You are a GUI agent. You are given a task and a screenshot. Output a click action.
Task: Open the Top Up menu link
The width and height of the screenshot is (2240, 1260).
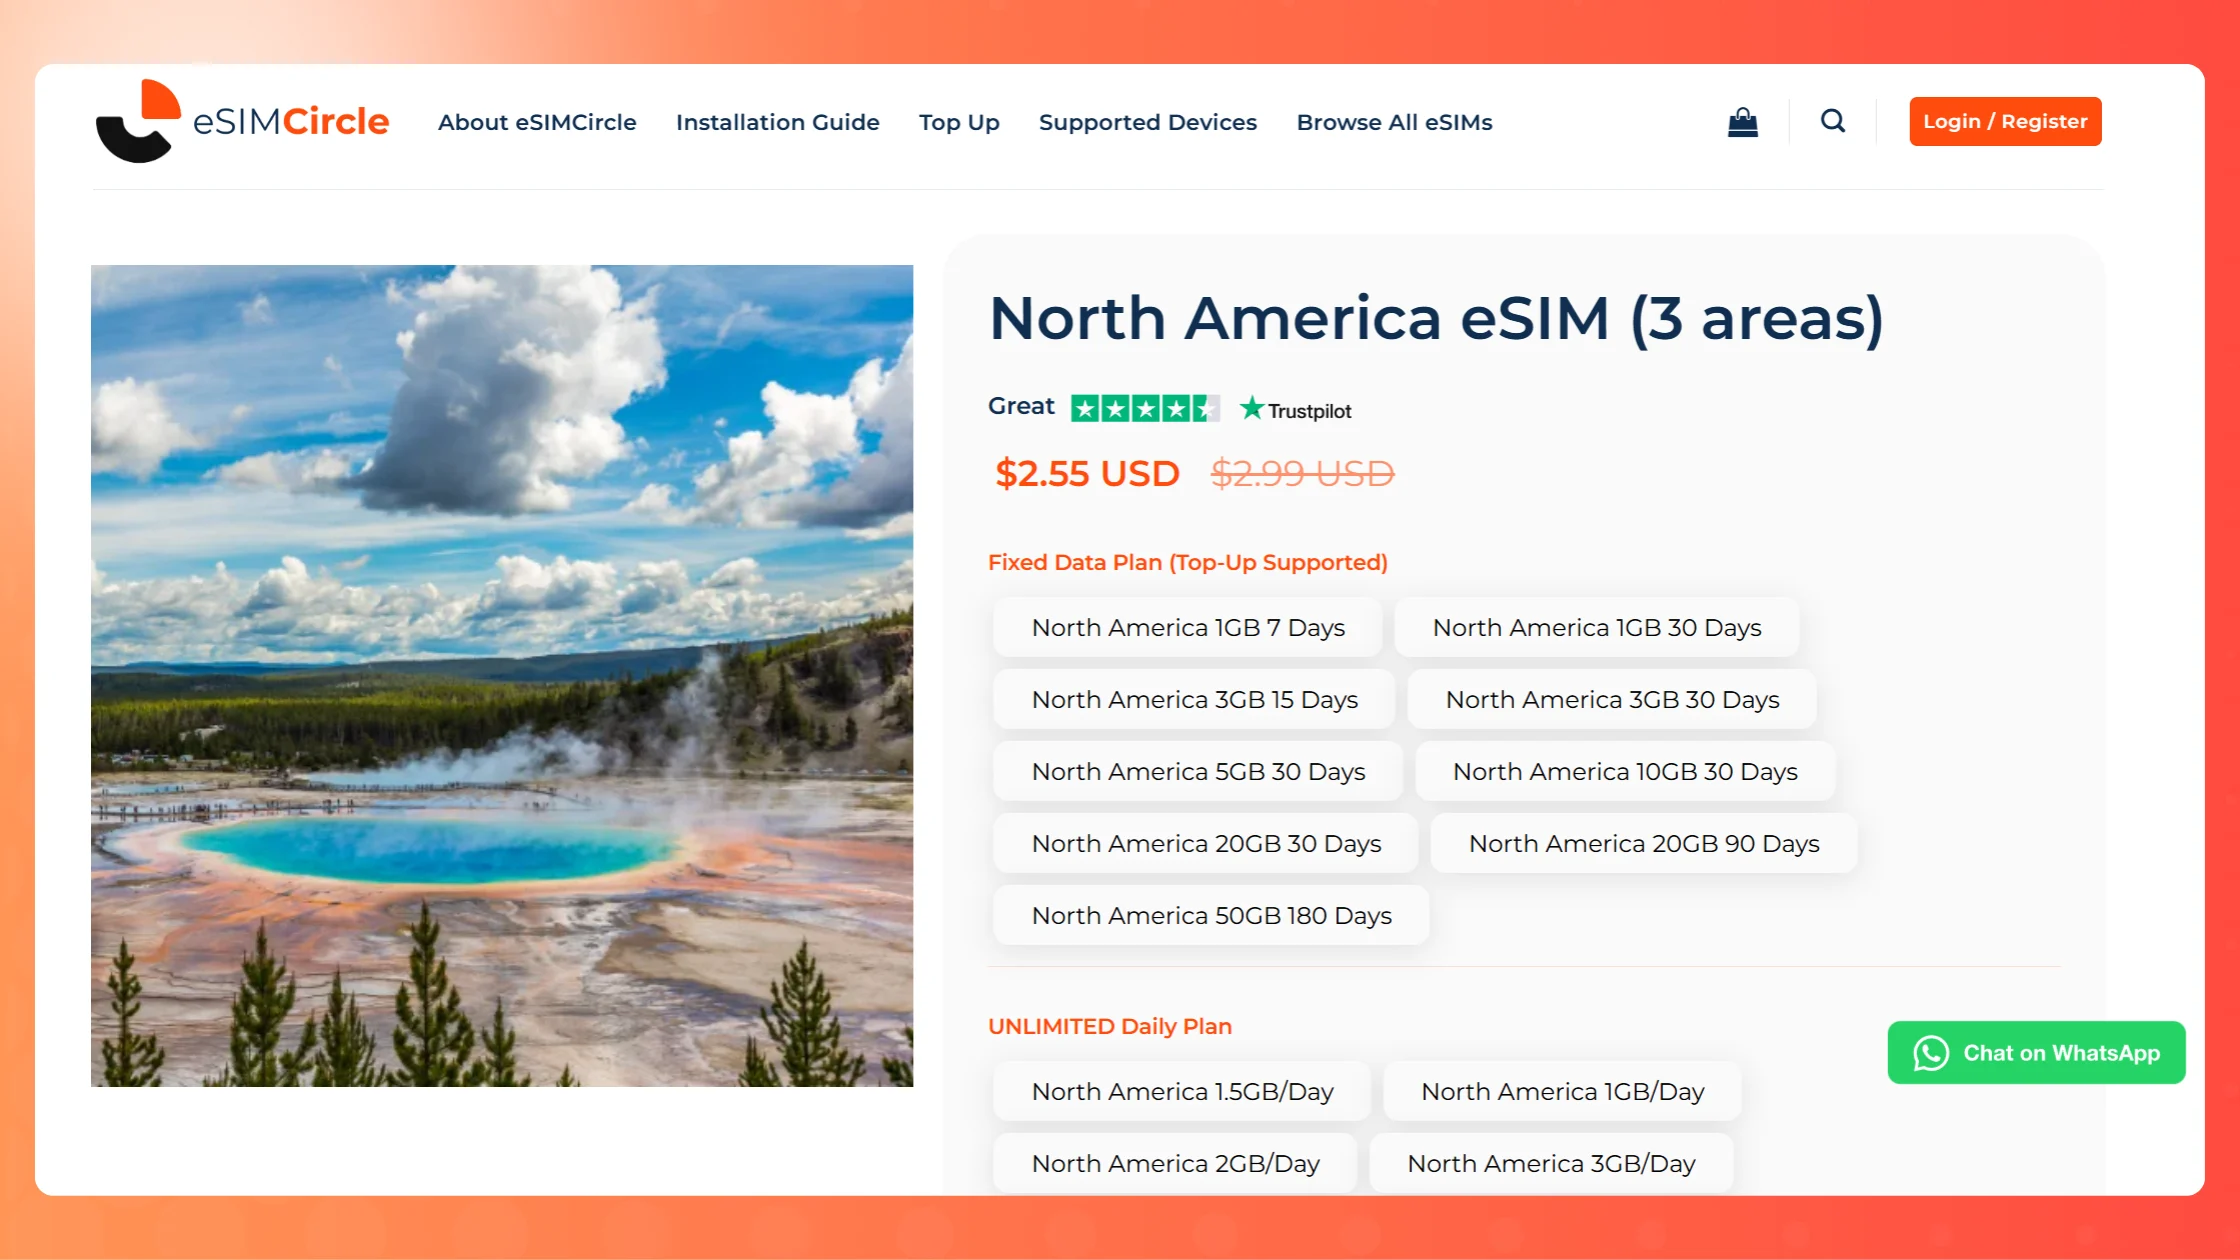click(x=958, y=122)
